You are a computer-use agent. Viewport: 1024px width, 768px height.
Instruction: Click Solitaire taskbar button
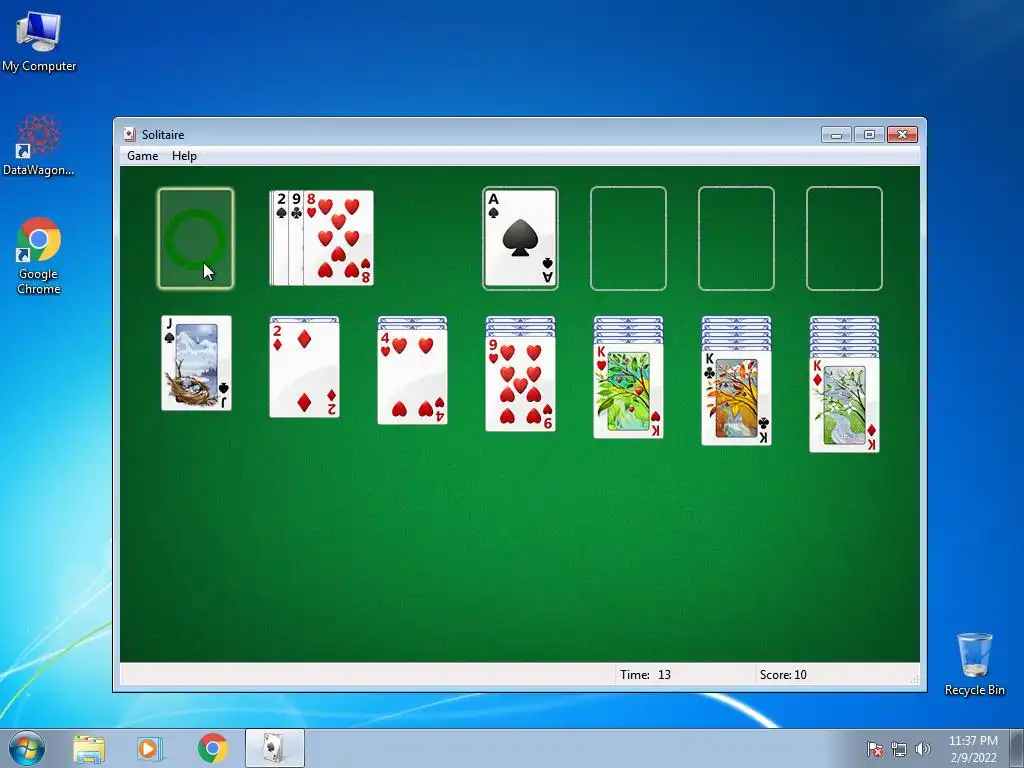click(x=274, y=748)
